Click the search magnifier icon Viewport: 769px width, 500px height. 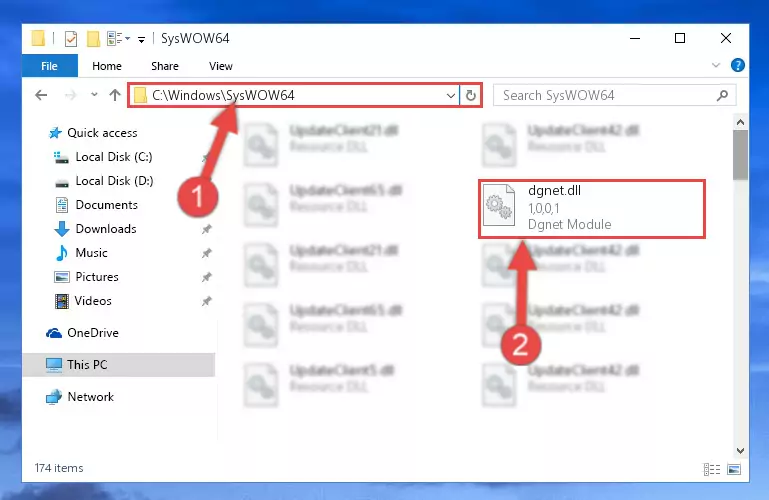pos(722,96)
